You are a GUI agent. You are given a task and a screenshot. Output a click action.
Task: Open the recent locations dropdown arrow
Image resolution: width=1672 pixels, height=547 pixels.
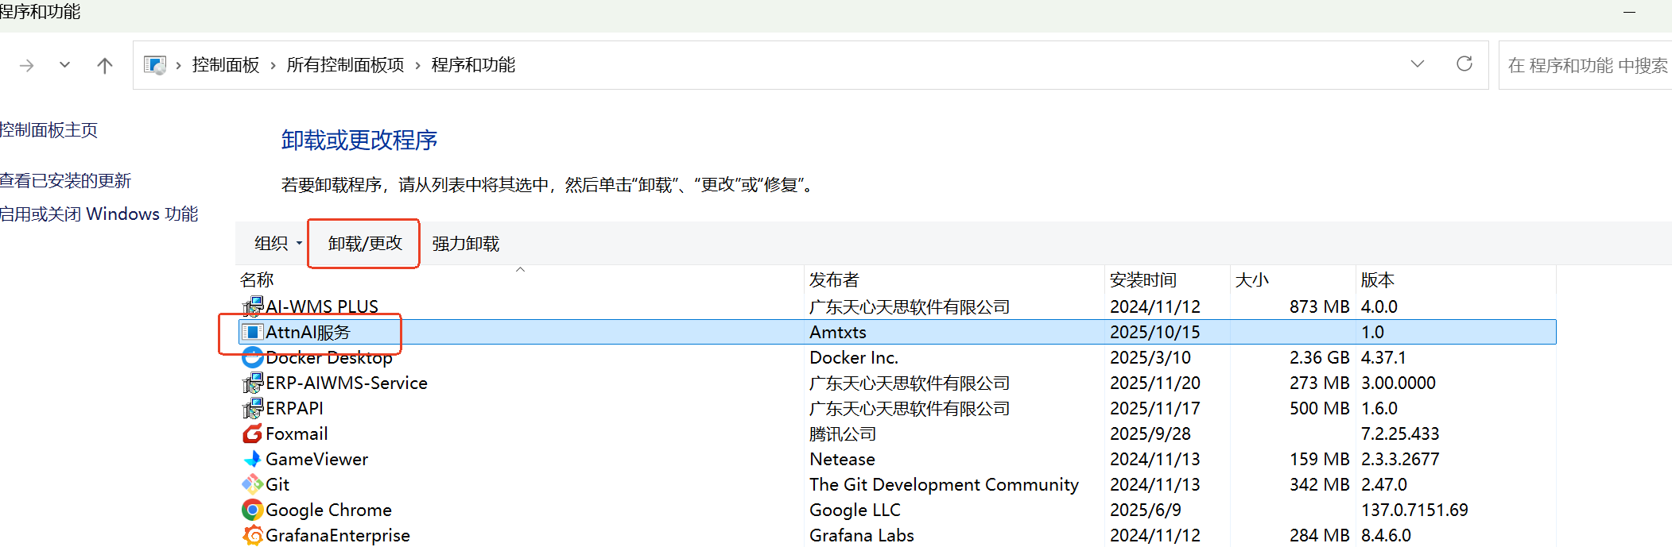pos(65,65)
